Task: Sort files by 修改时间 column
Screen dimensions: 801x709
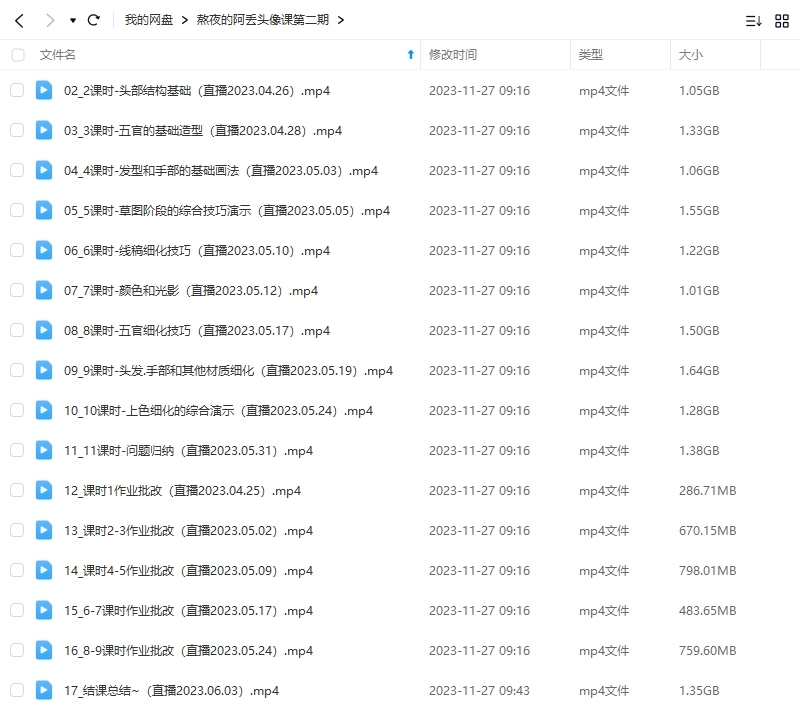Action: [453, 55]
